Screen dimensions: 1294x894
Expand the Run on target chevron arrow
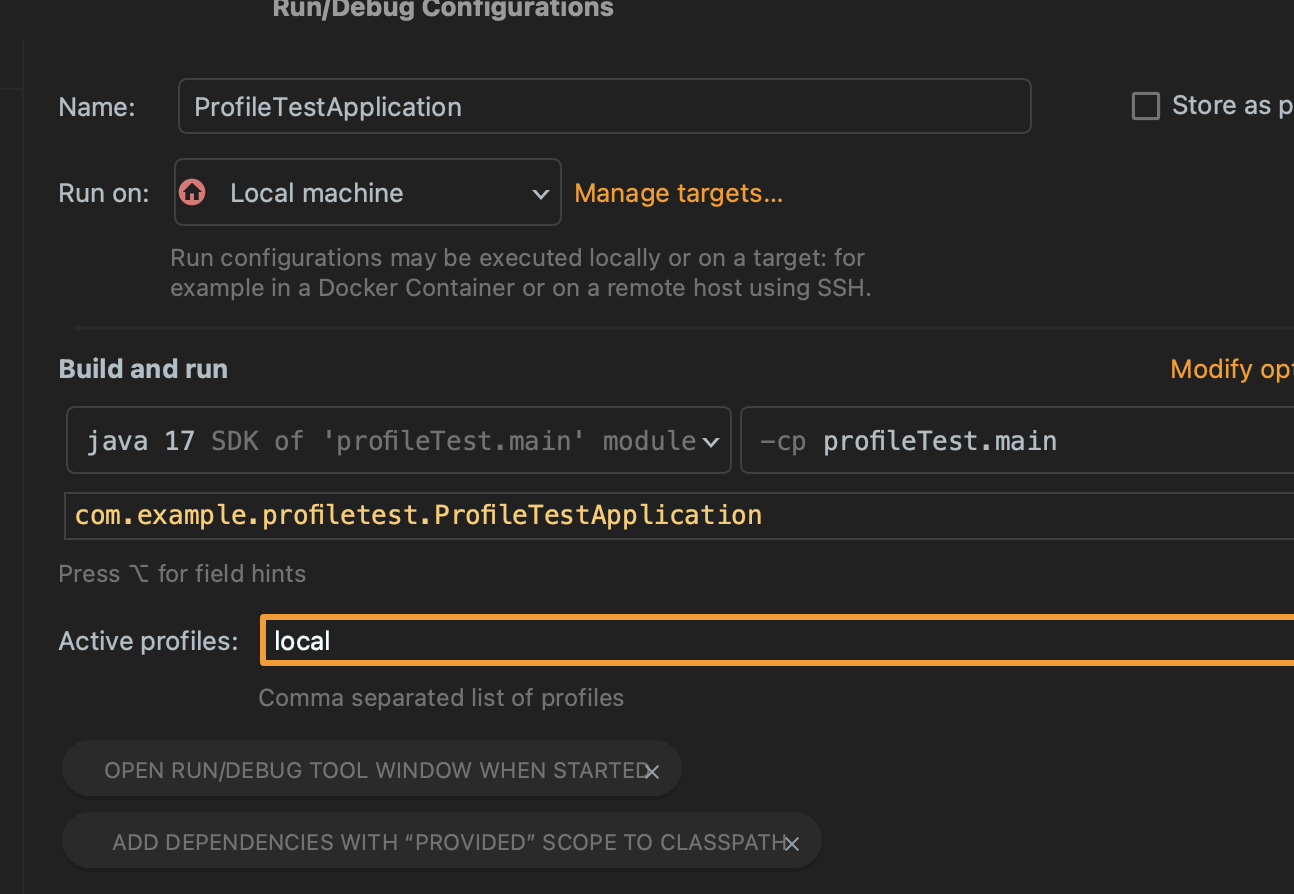click(540, 193)
